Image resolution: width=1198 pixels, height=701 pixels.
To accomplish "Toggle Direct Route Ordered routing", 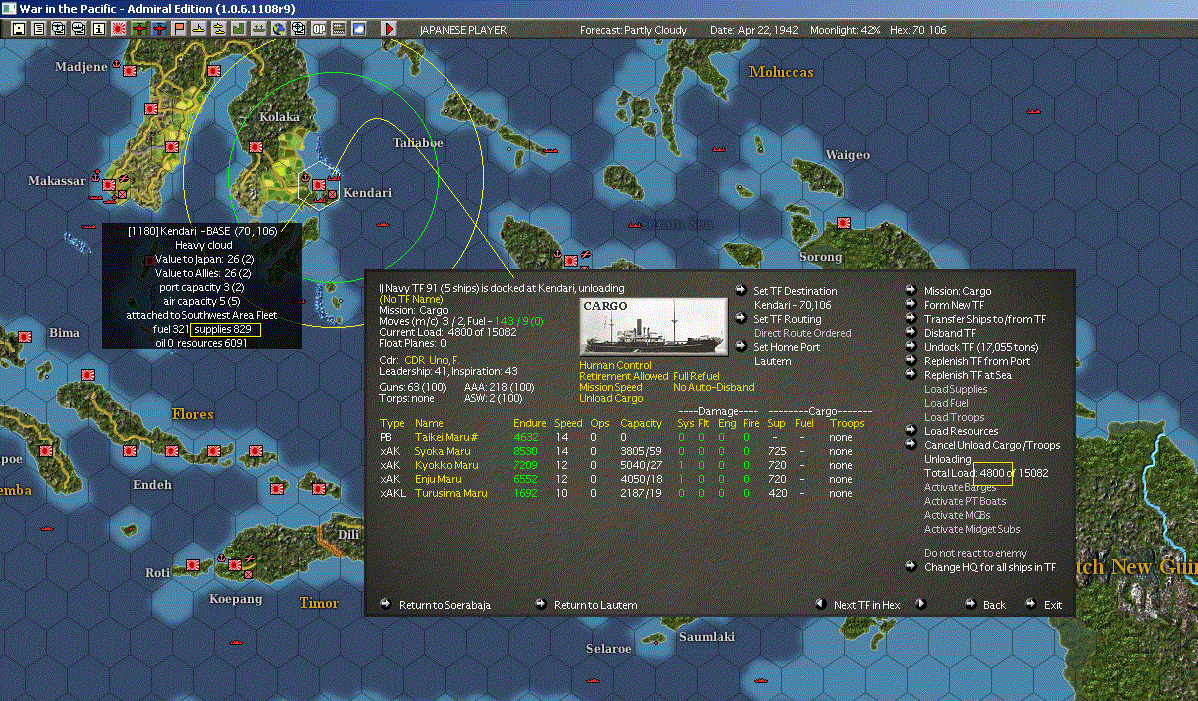I will (x=802, y=333).
